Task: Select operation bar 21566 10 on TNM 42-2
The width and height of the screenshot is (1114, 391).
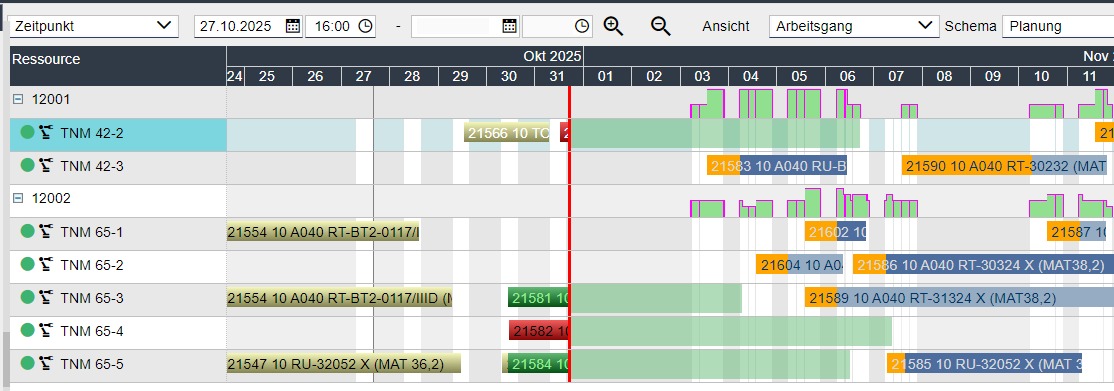Action: click(507, 132)
